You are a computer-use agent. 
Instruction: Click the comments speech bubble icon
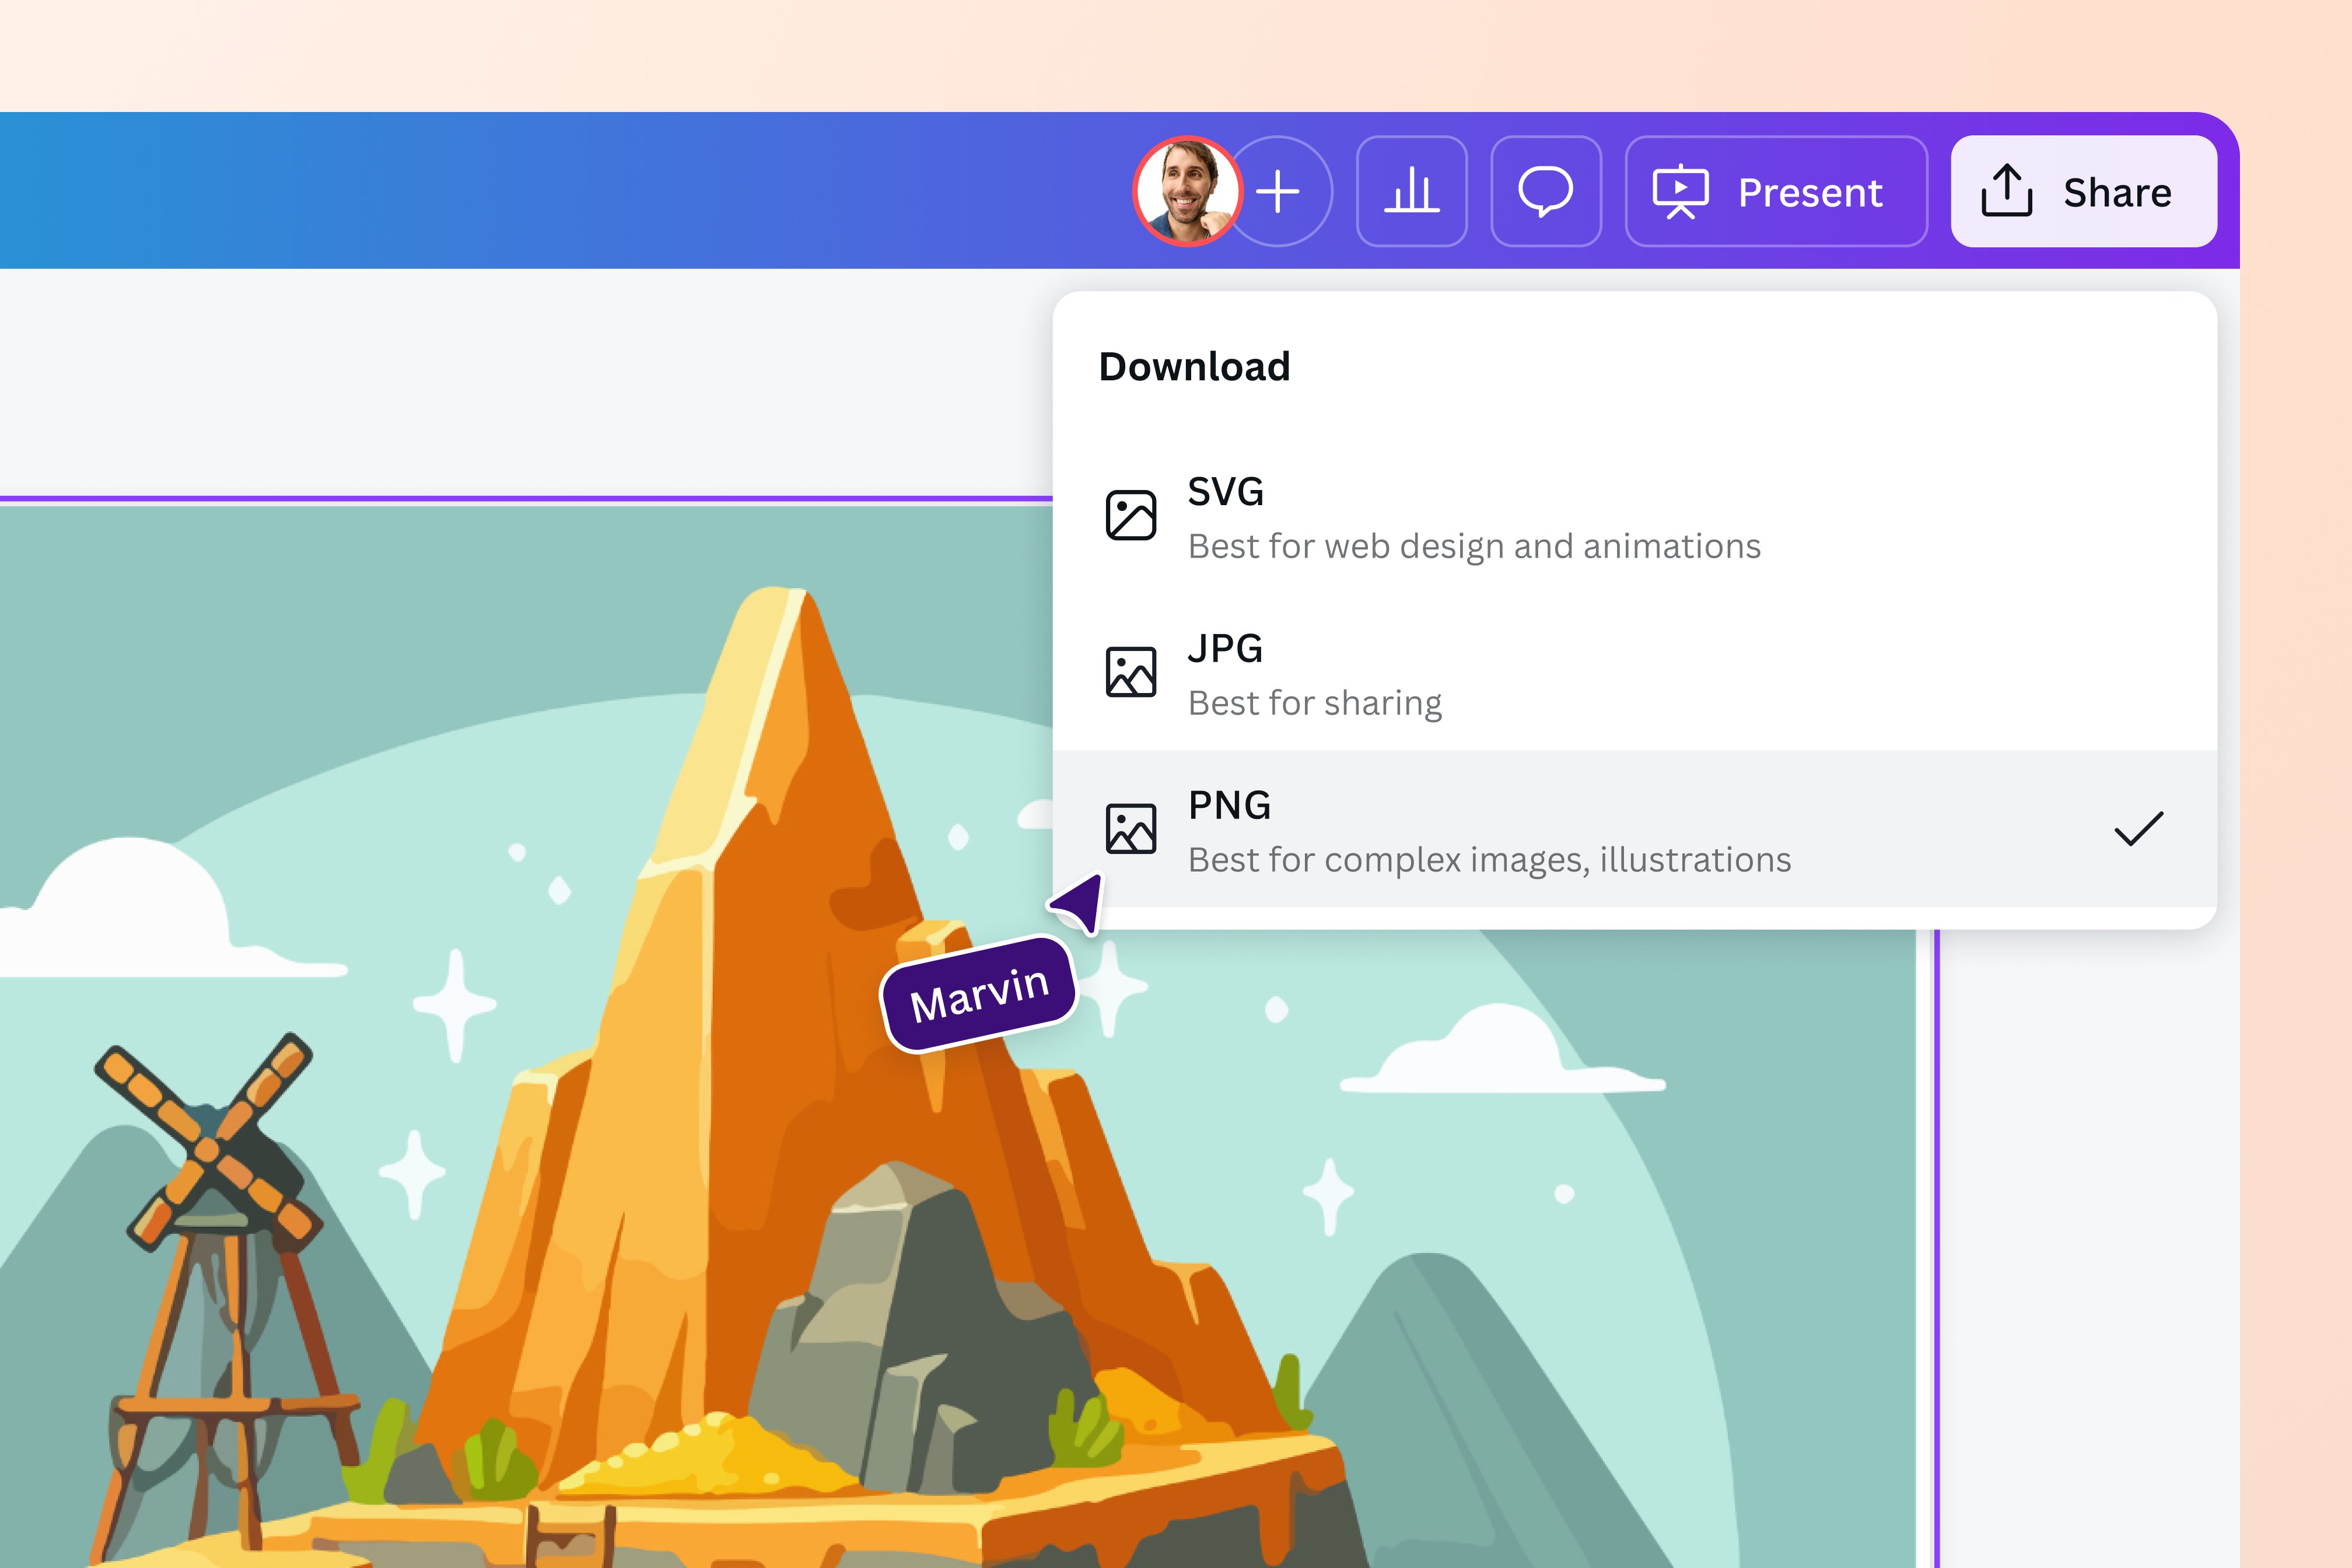click(x=1546, y=192)
